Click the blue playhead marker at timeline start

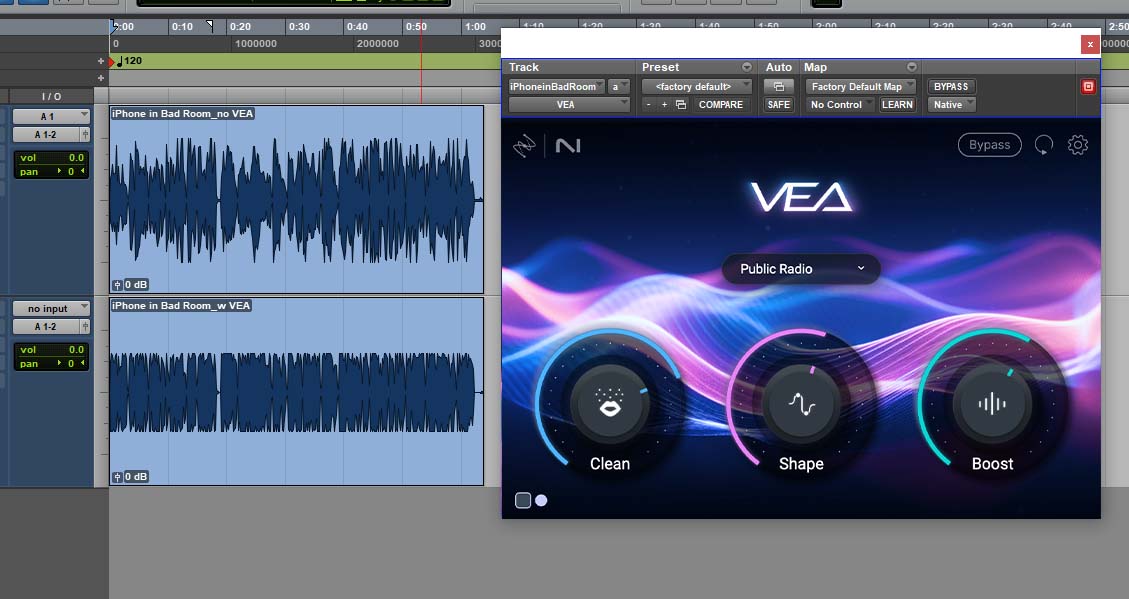(x=113, y=27)
